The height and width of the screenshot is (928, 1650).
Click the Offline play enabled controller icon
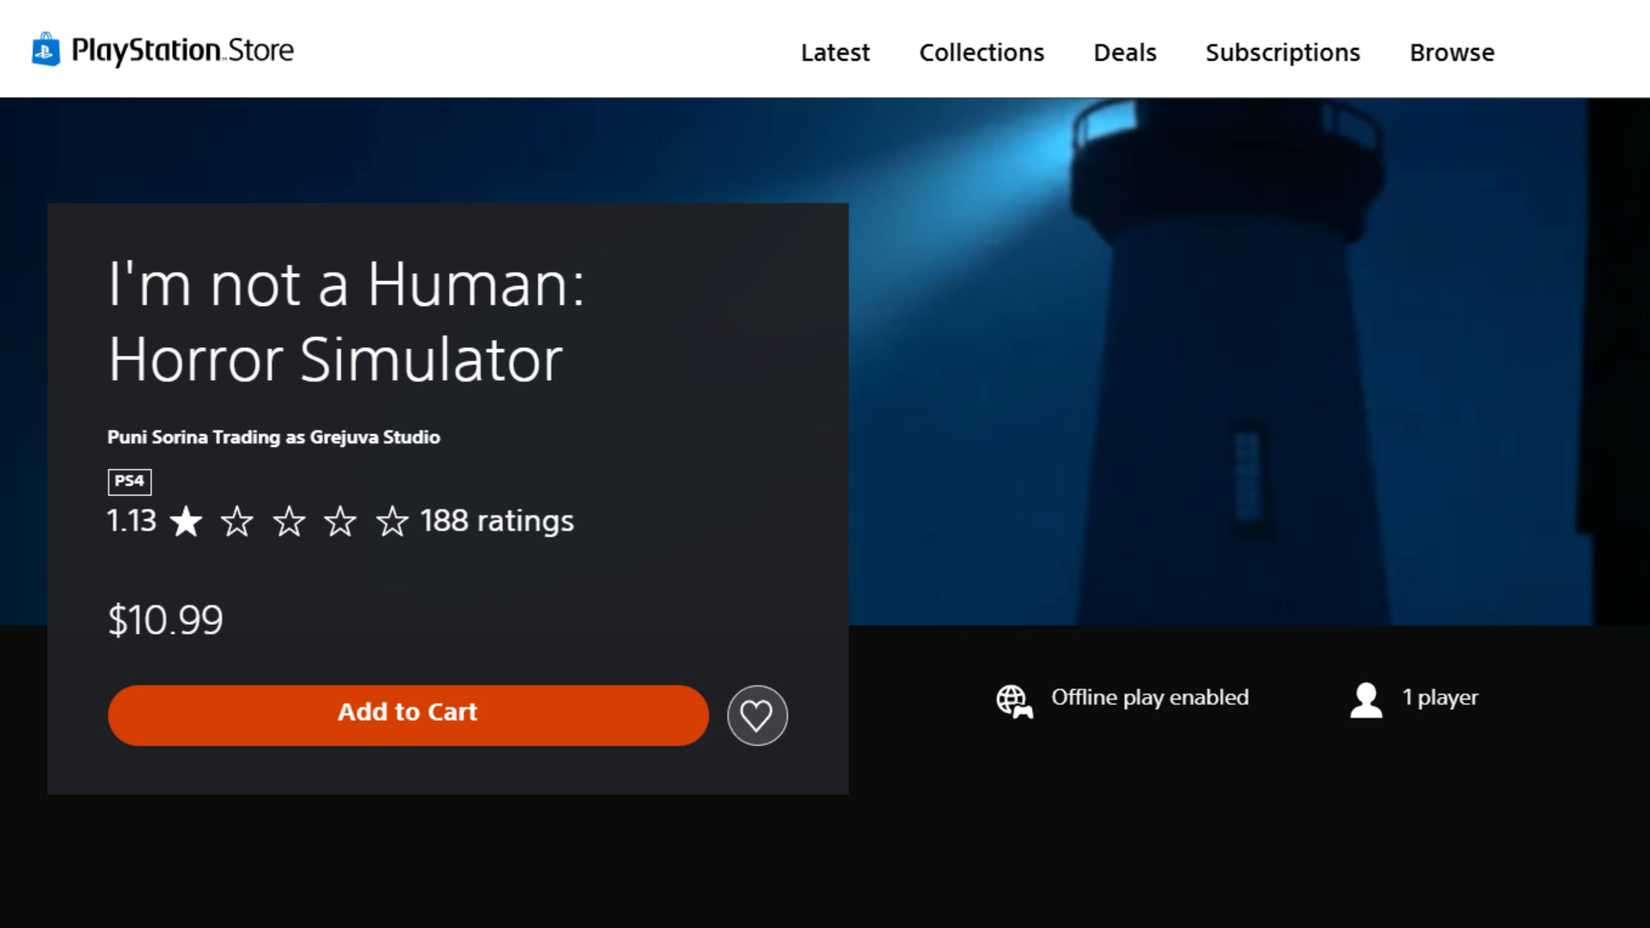point(1013,701)
